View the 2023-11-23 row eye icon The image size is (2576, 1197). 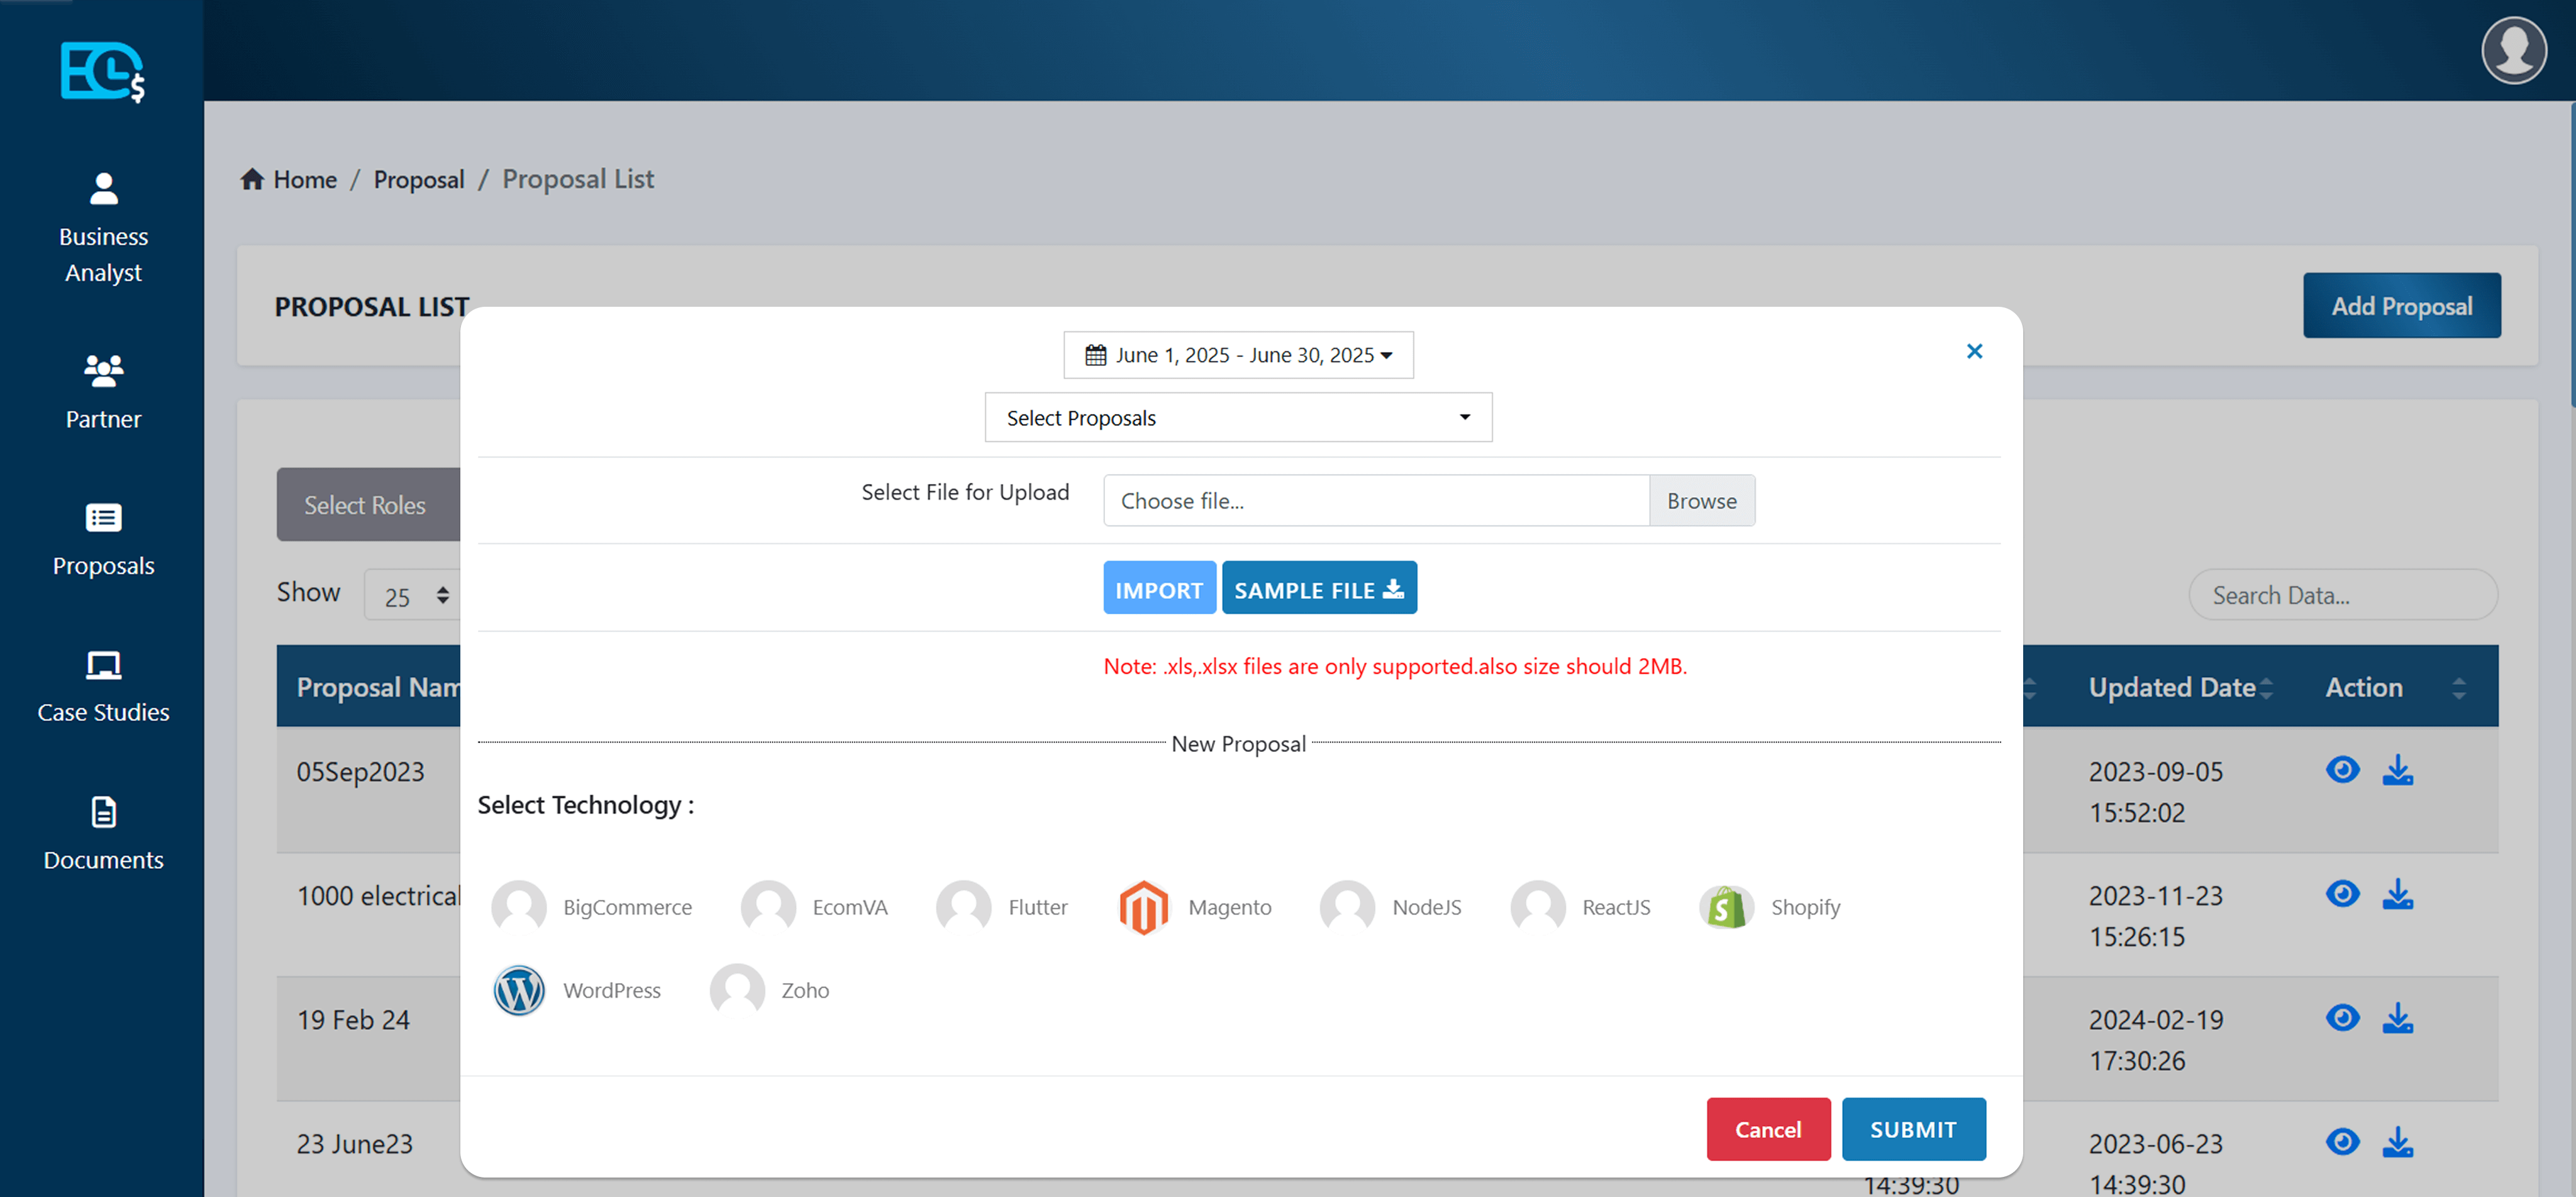[2342, 893]
